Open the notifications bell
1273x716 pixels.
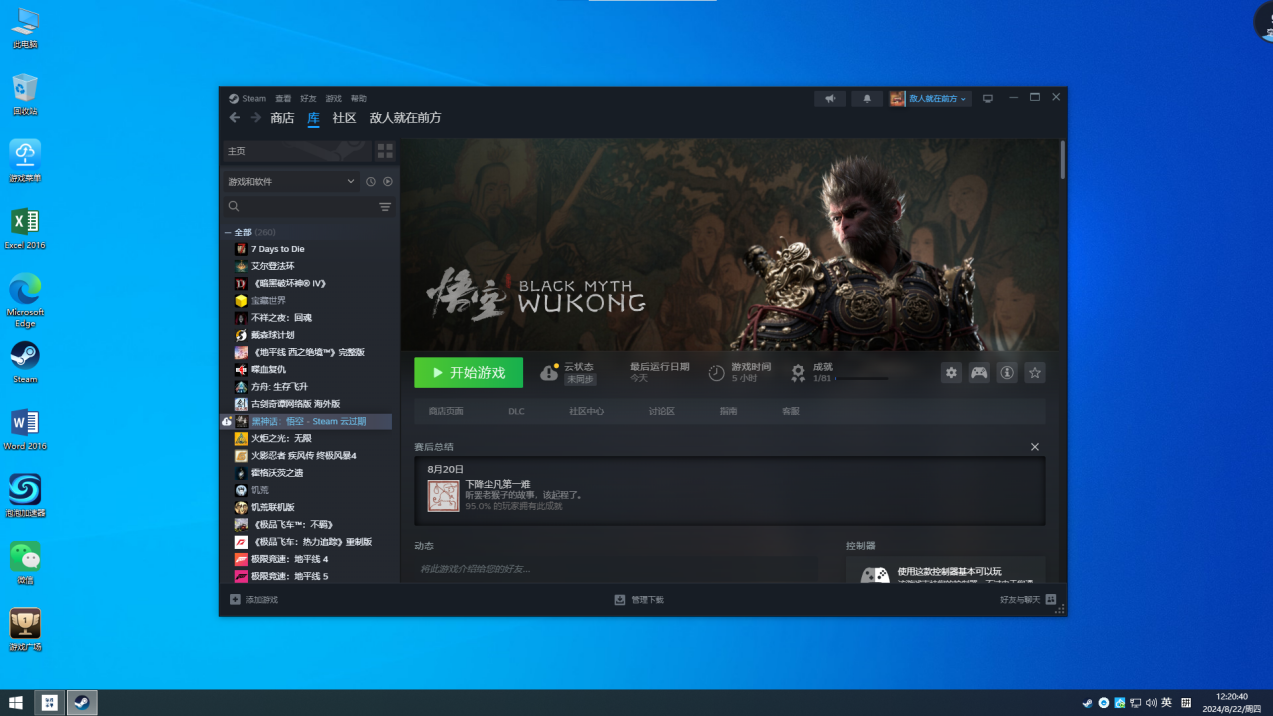click(x=867, y=99)
